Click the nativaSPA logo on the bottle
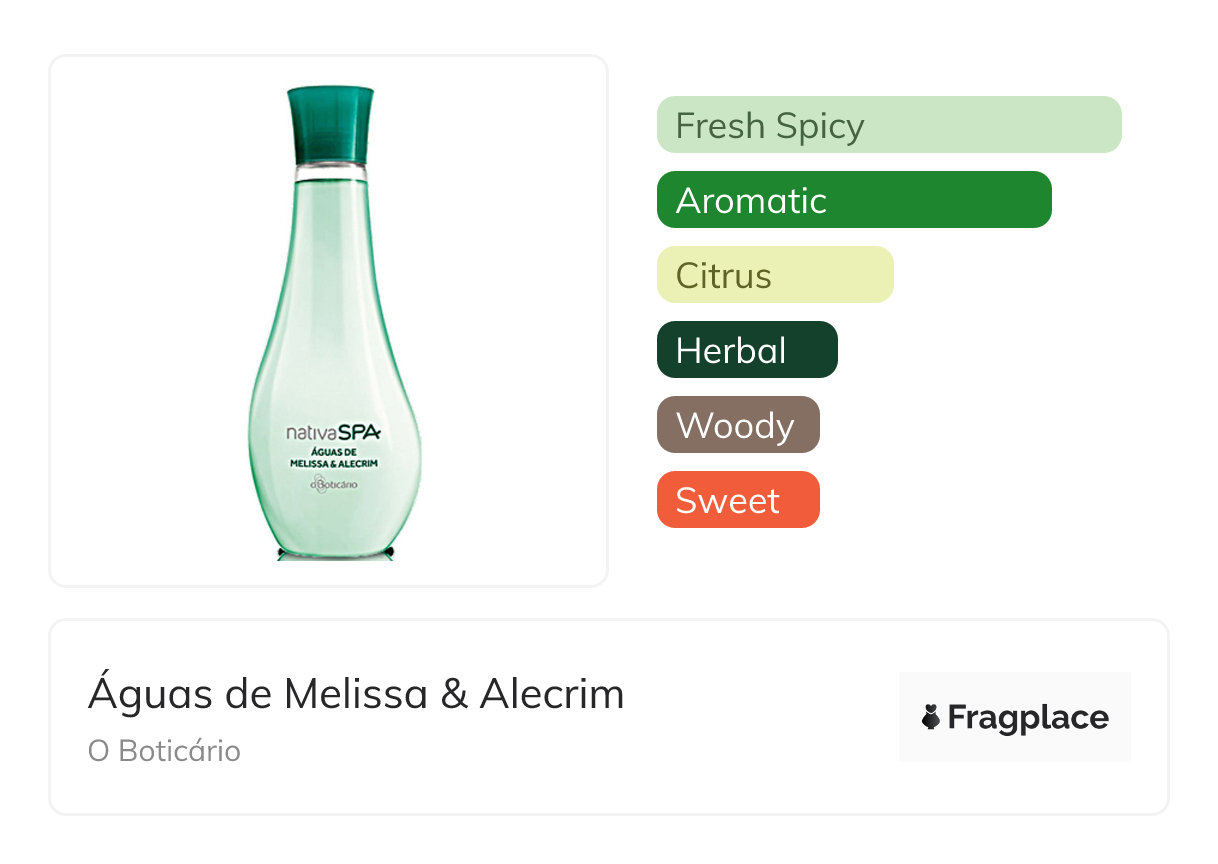This screenshot has width=1218, height=864. tap(333, 433)
